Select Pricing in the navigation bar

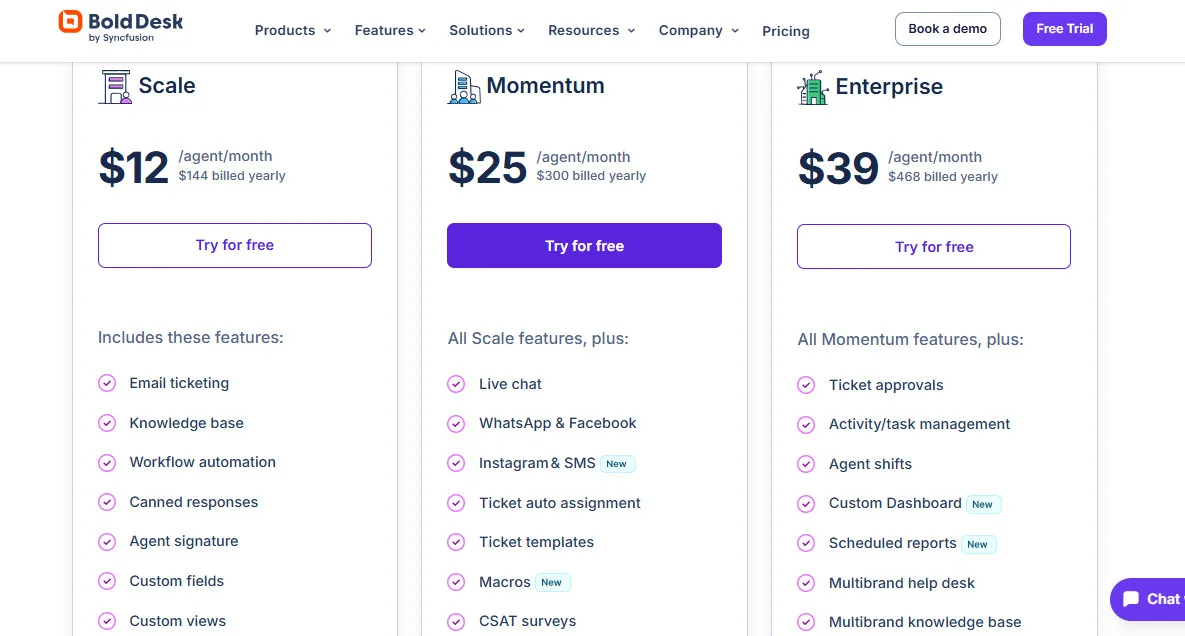pos(785,31)
